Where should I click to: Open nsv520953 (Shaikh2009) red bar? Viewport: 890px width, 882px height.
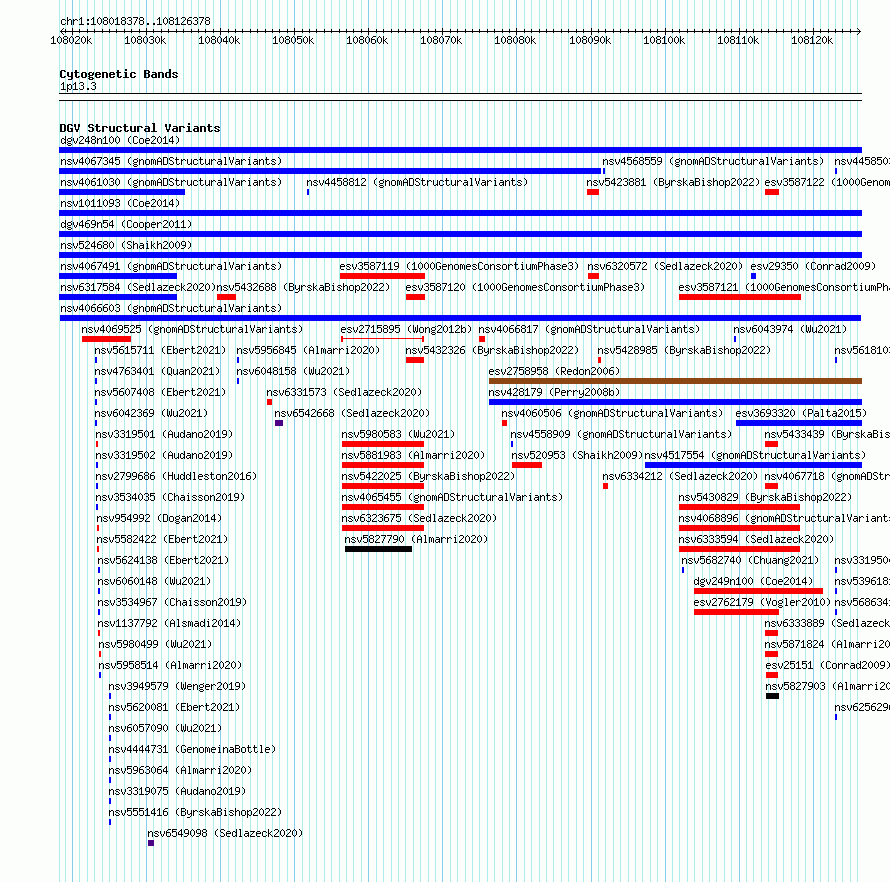tap(527, 465)
